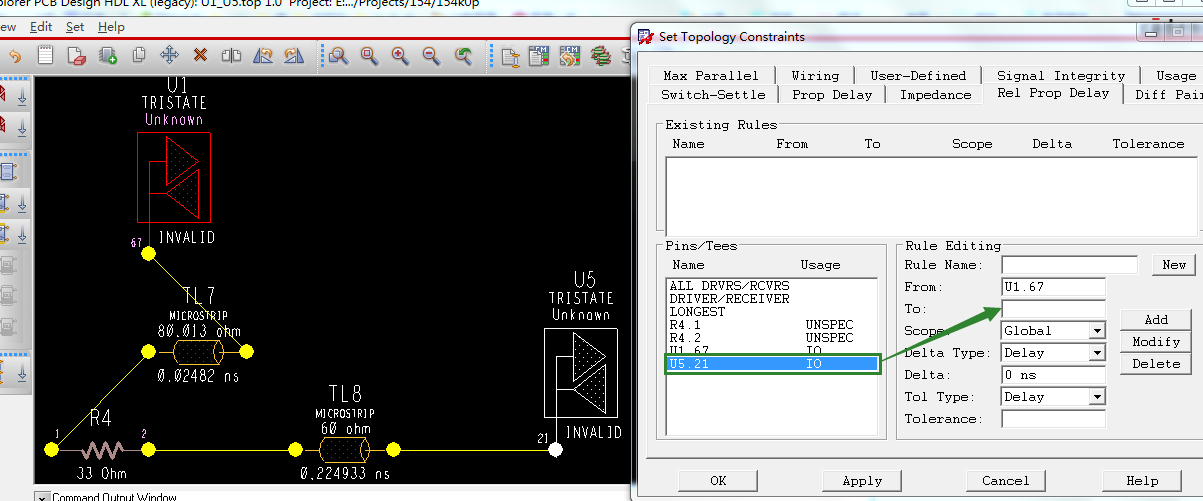1203x501 pixels.
Task: Click the OK button
Action: click(x=718, y=480)
